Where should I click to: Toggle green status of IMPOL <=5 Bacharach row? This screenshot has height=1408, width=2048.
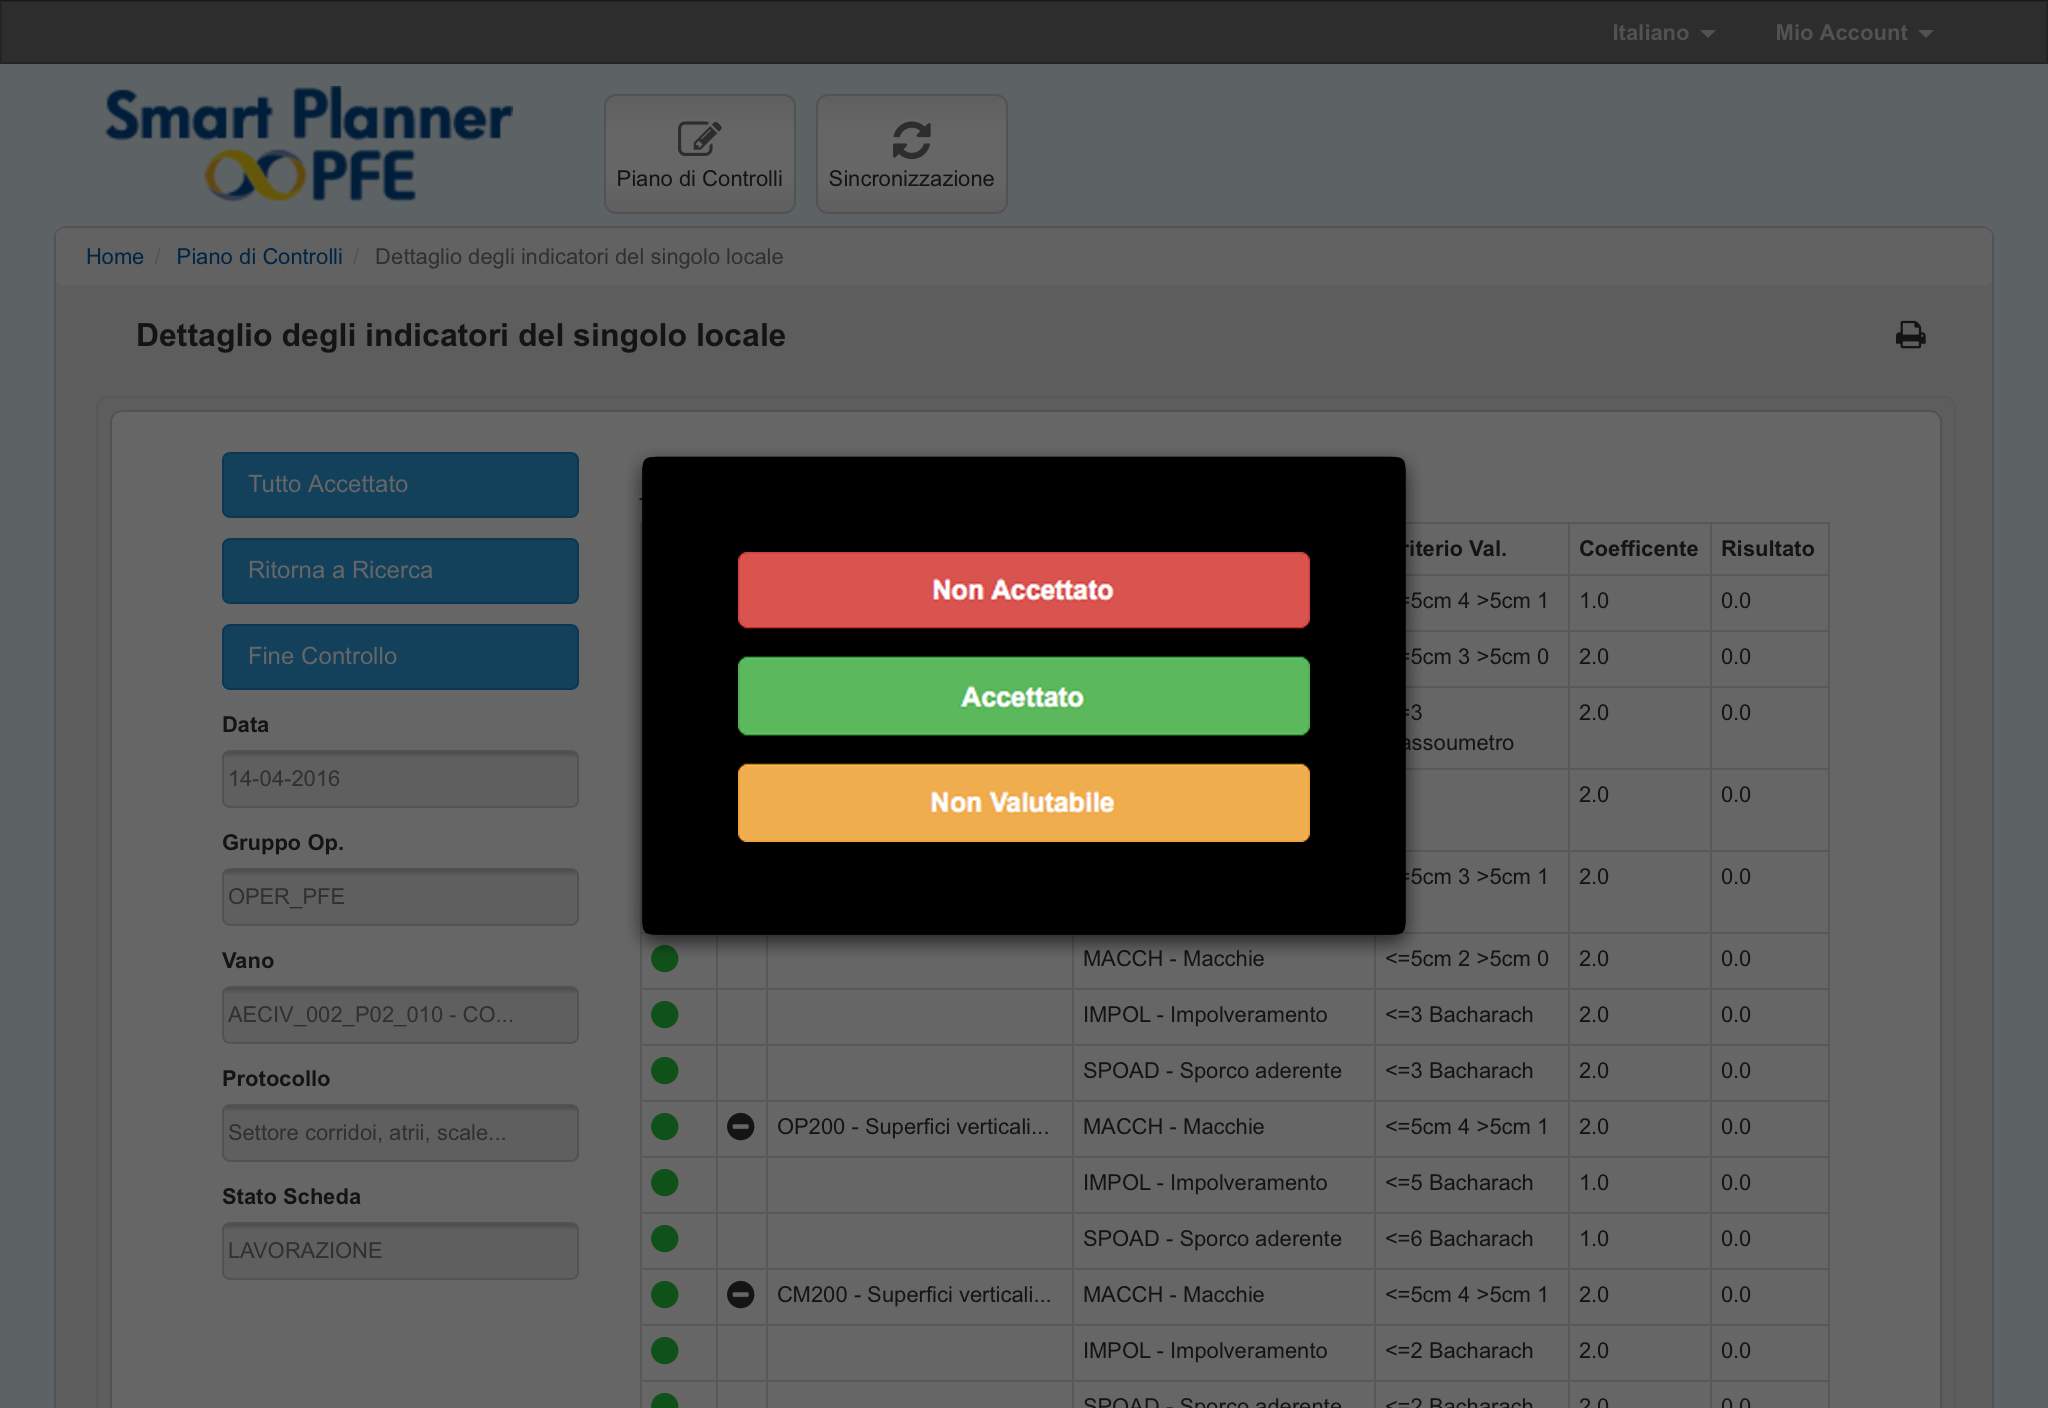tap(665, 1183)
